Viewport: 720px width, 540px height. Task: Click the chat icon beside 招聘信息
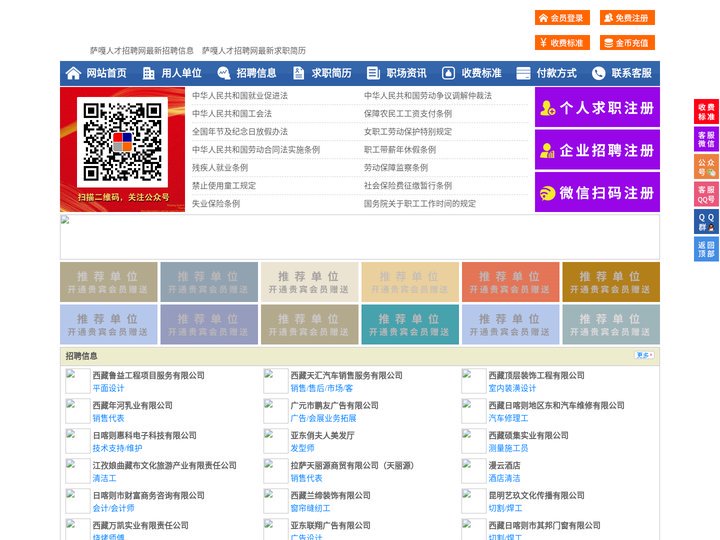coord(224,73)
